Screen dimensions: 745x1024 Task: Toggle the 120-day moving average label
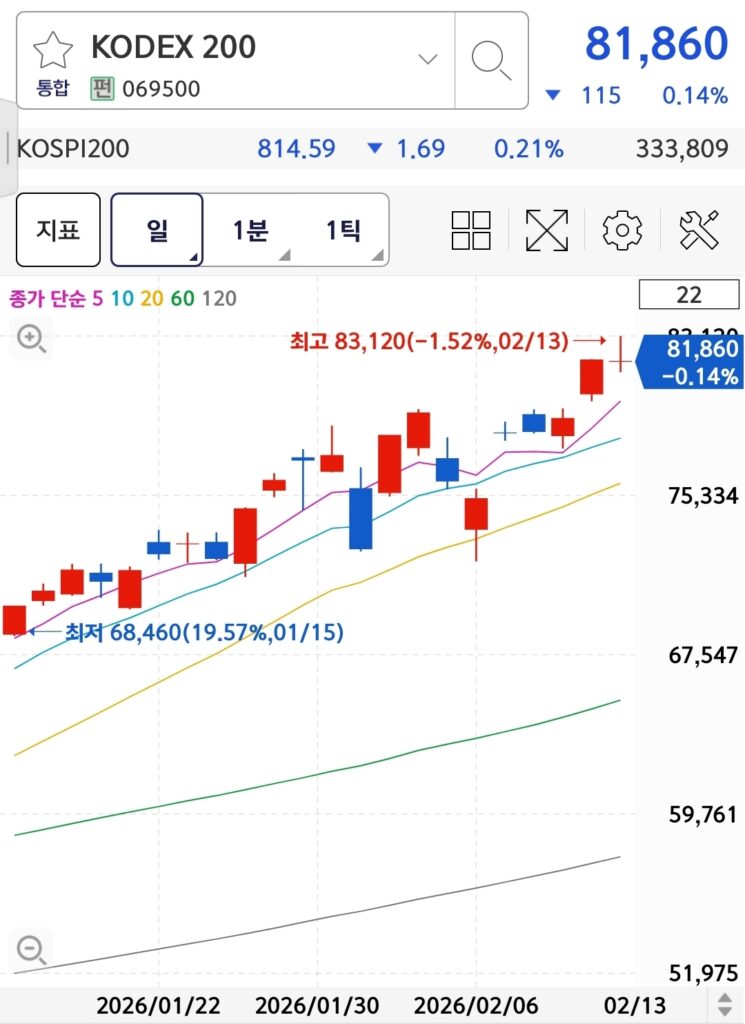pos(219,298)
